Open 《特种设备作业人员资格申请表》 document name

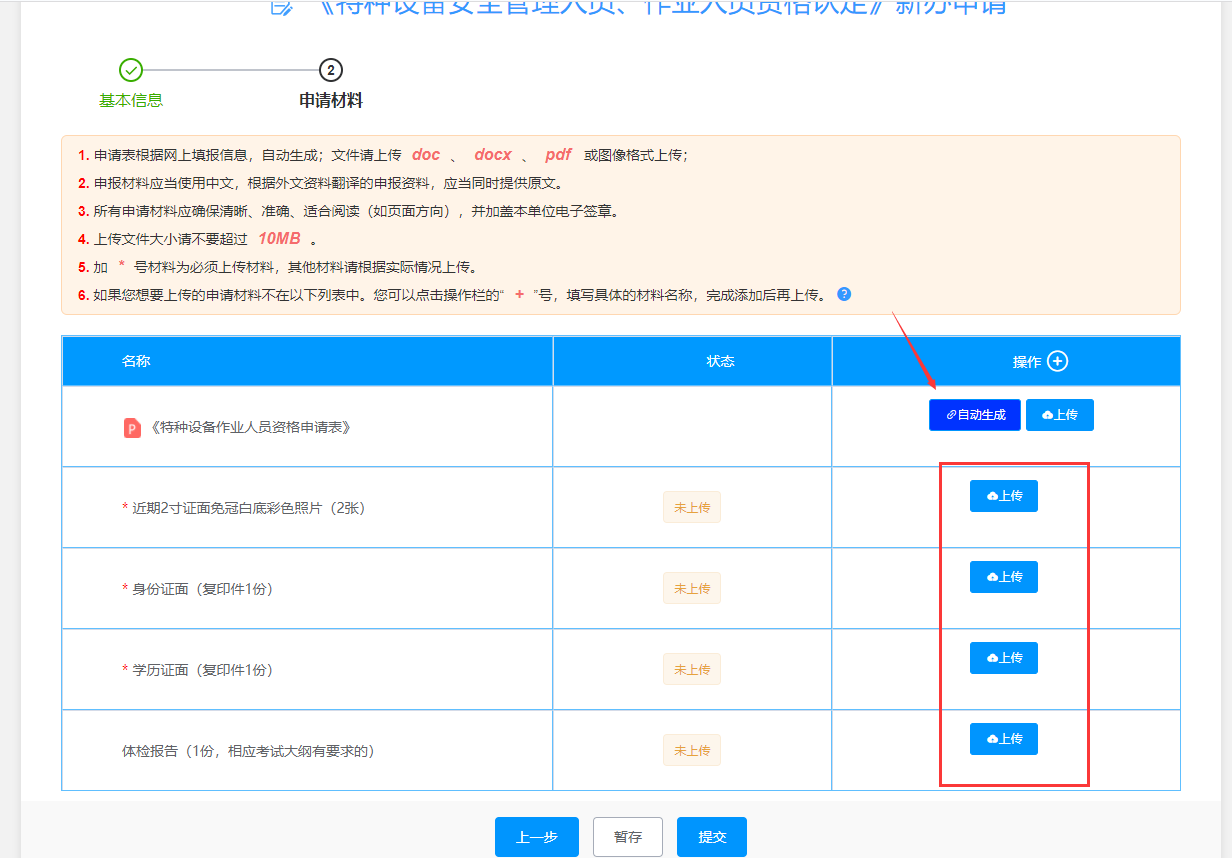click(250, 427)
